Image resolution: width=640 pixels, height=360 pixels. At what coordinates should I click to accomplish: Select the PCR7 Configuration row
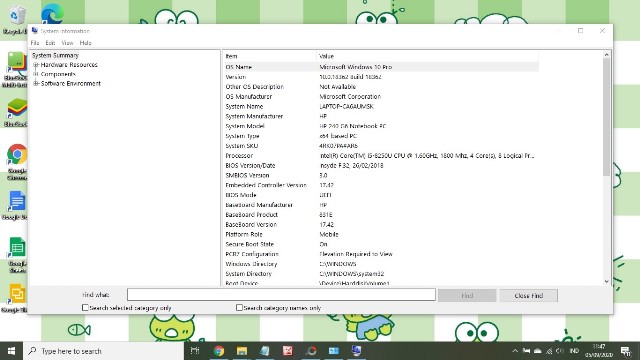point(381,254)
